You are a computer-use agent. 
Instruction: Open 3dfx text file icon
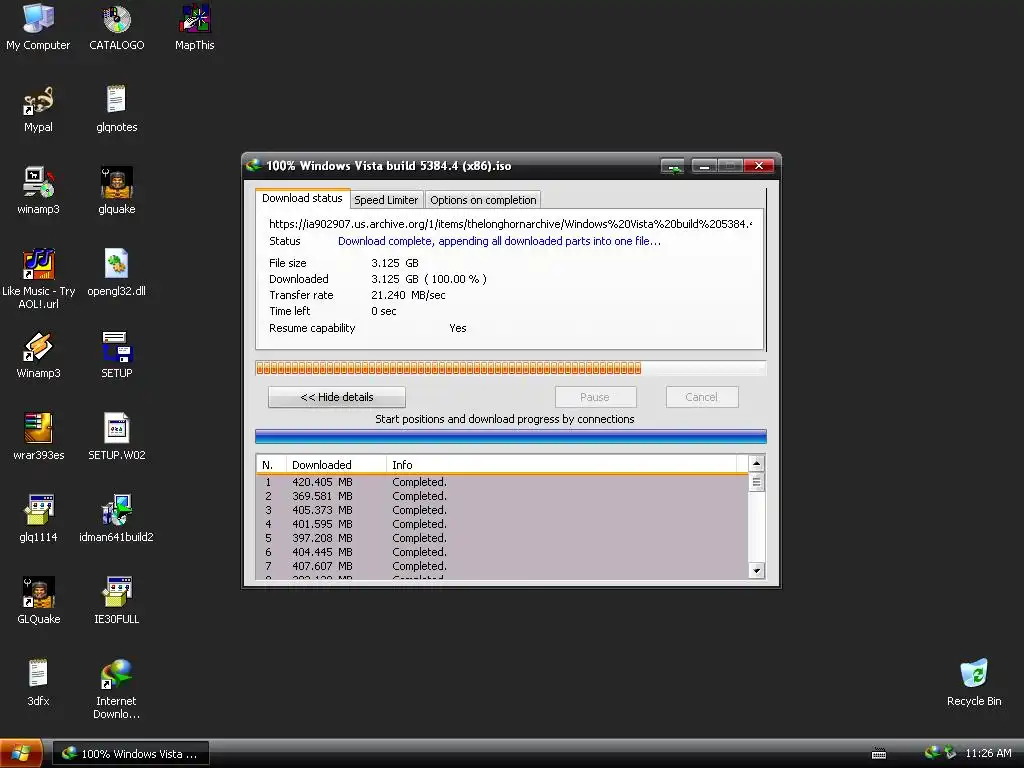point(38,682)
